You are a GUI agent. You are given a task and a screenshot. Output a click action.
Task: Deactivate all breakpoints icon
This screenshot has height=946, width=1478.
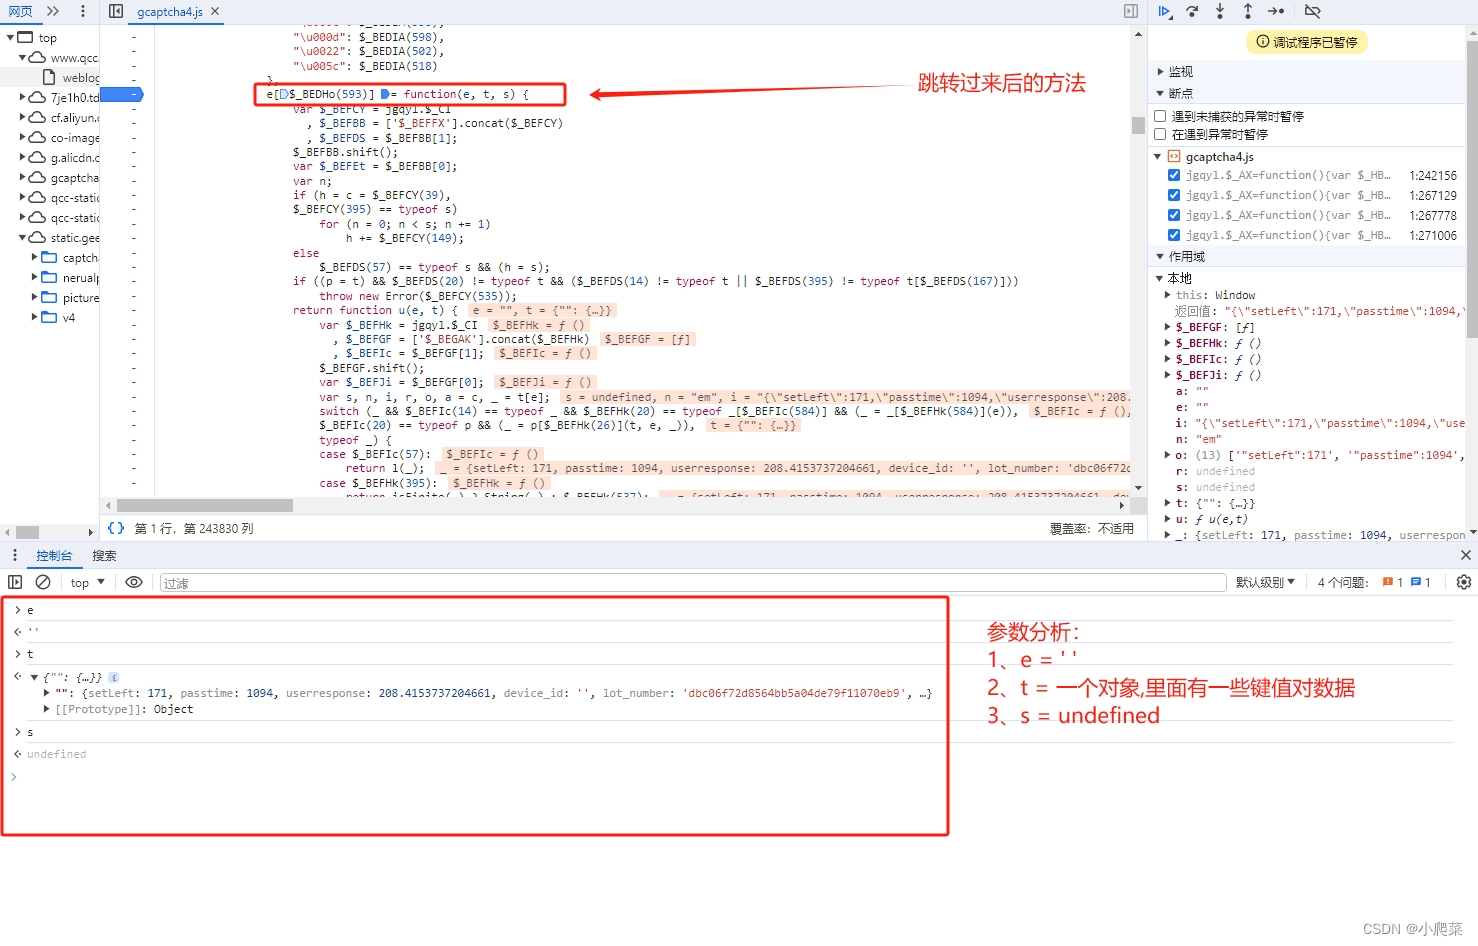(x=1313, y=11)
